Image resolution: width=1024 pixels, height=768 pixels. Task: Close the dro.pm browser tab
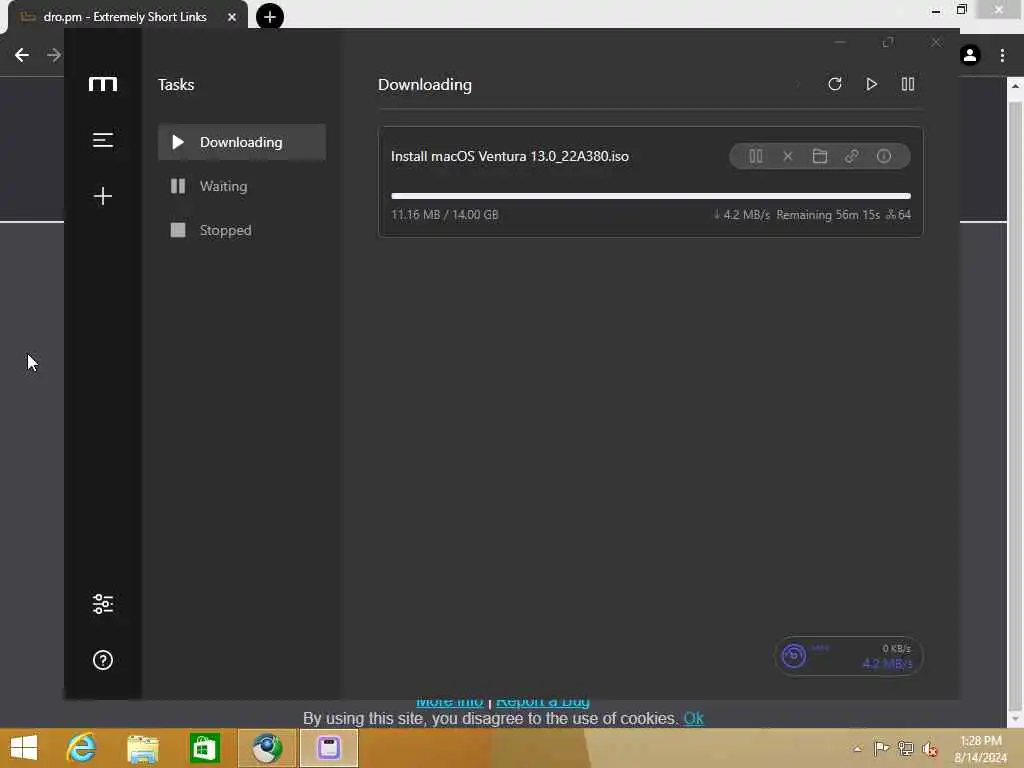tap(232, 17)
